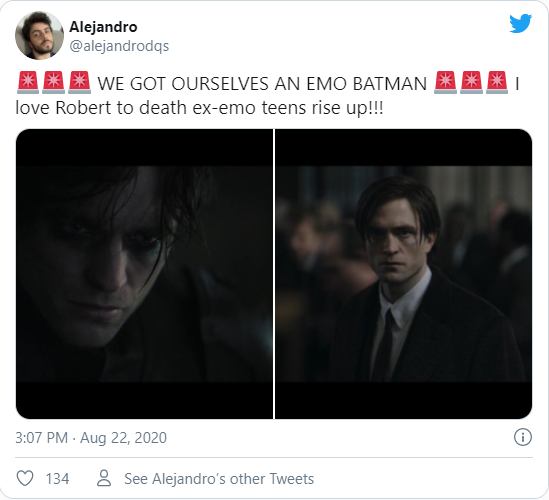Open the @alejandrodqs handle link

[119, 46]
